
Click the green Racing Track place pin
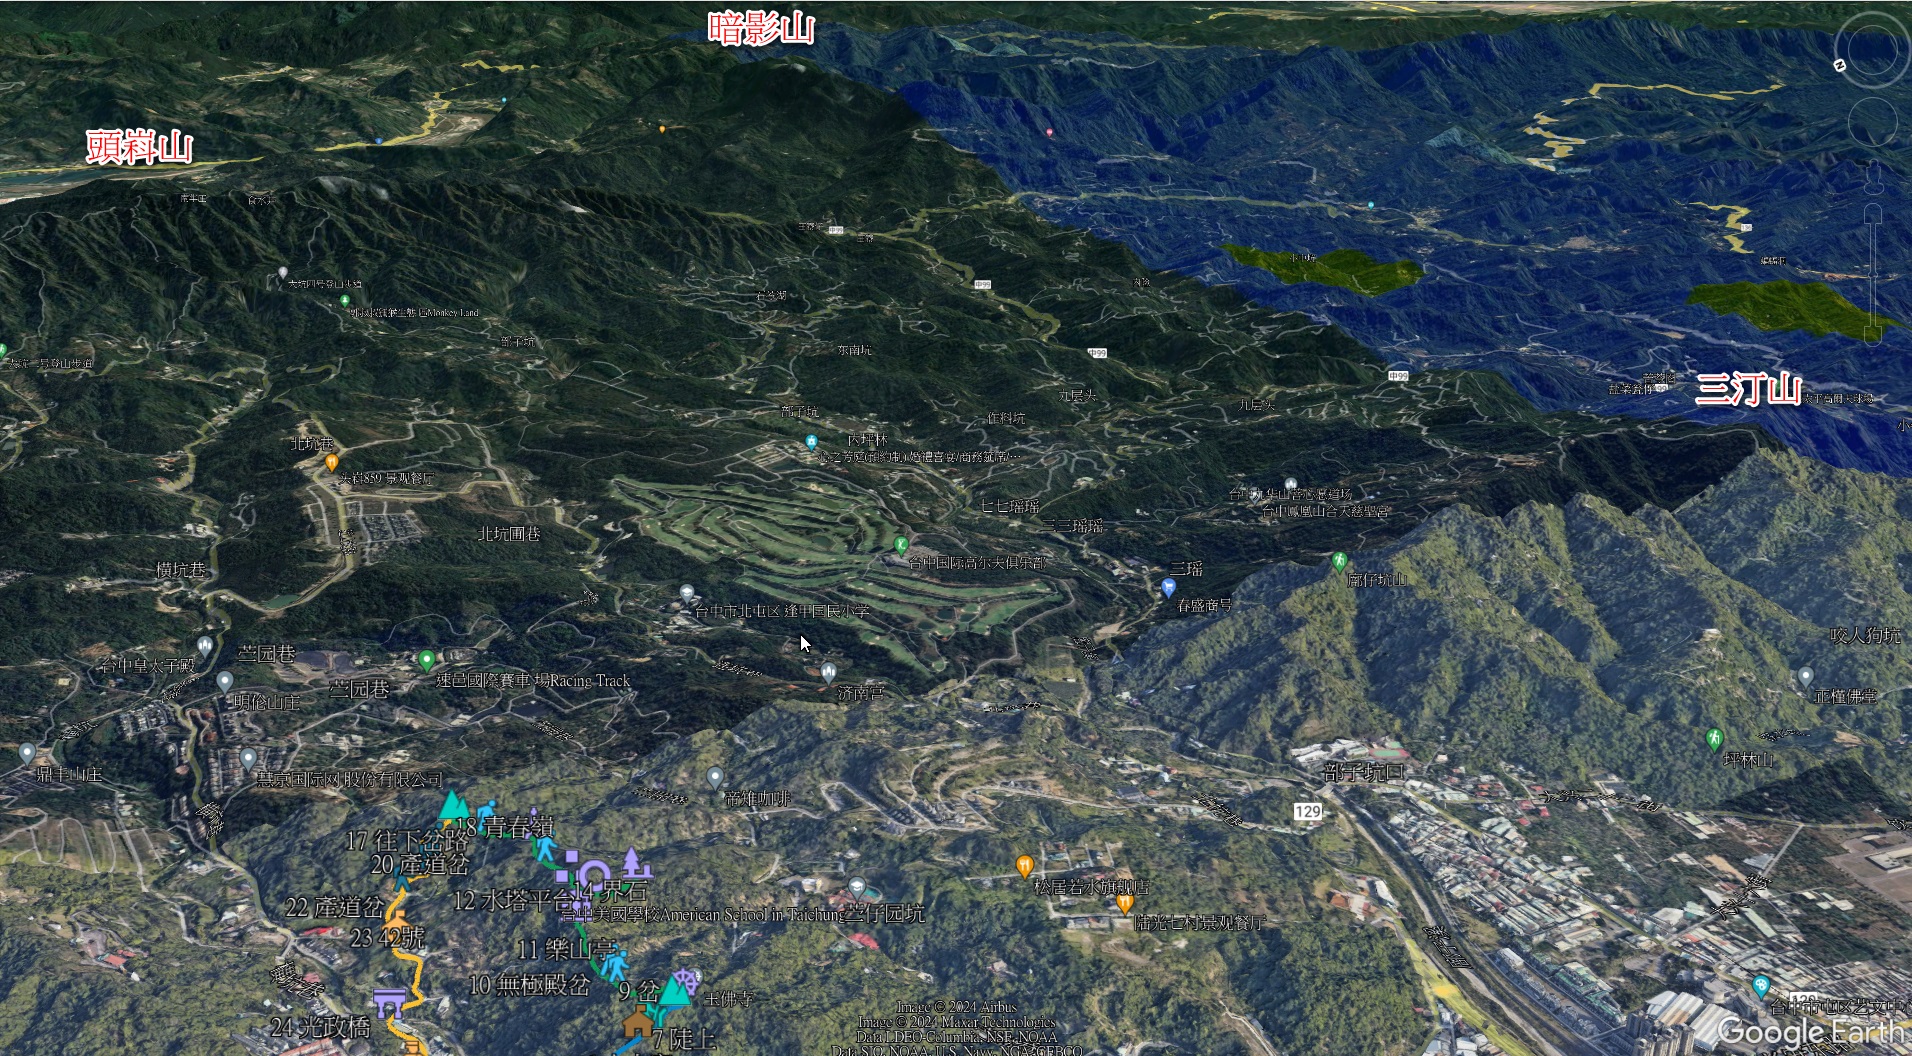click(427, 660)
